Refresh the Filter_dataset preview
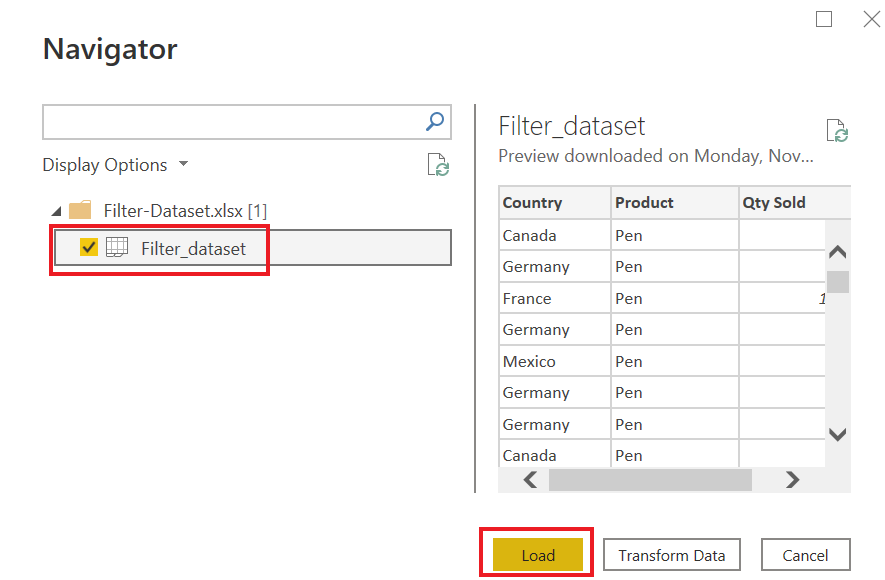This screenshot has height=580, width=885. pyautogui.click(x=837, y=131)
